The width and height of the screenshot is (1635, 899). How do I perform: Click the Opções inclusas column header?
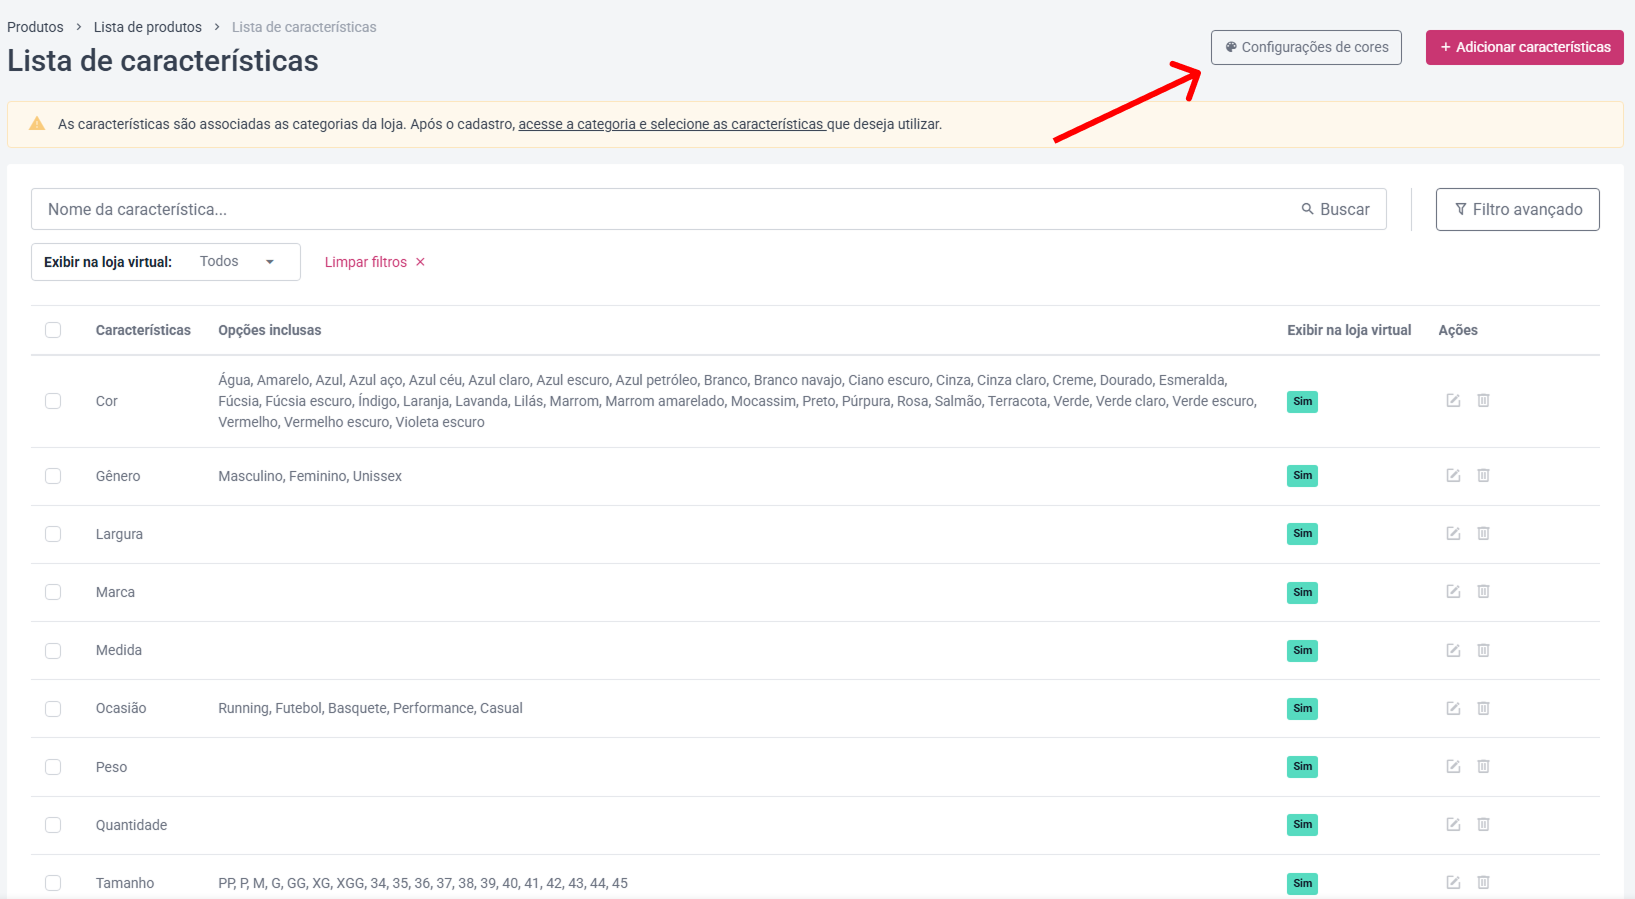click(270, 330)
